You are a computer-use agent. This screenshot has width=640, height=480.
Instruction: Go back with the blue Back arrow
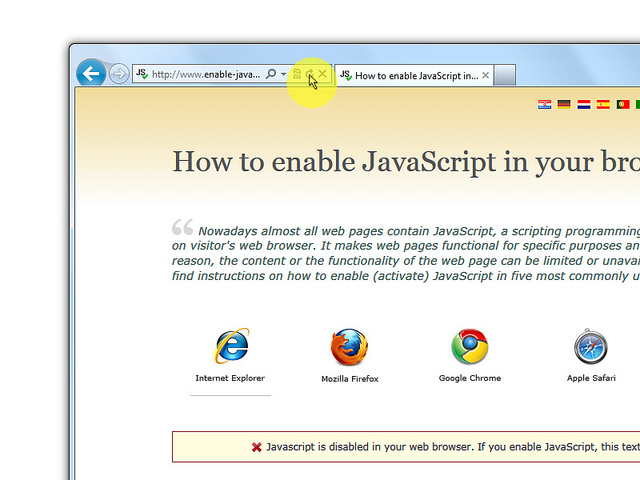click(x=91, y=73)
